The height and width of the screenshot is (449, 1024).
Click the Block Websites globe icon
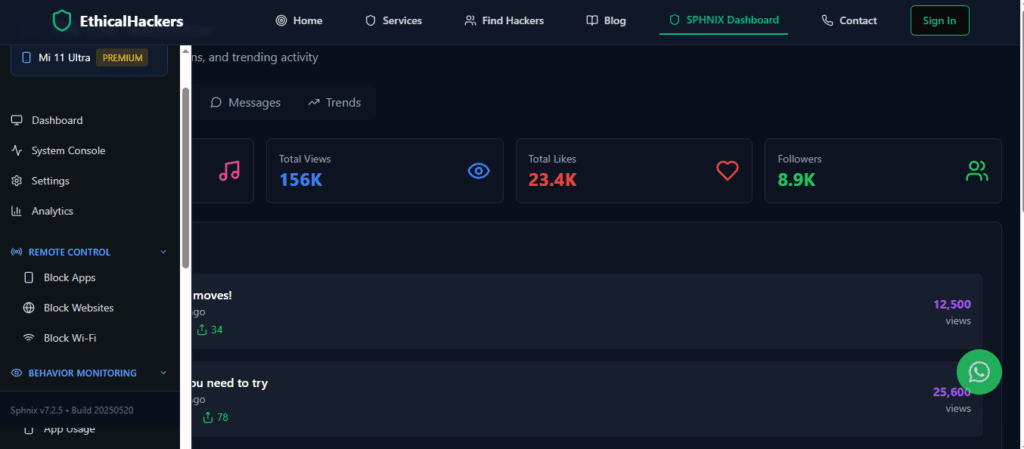[x=29, y=307]
